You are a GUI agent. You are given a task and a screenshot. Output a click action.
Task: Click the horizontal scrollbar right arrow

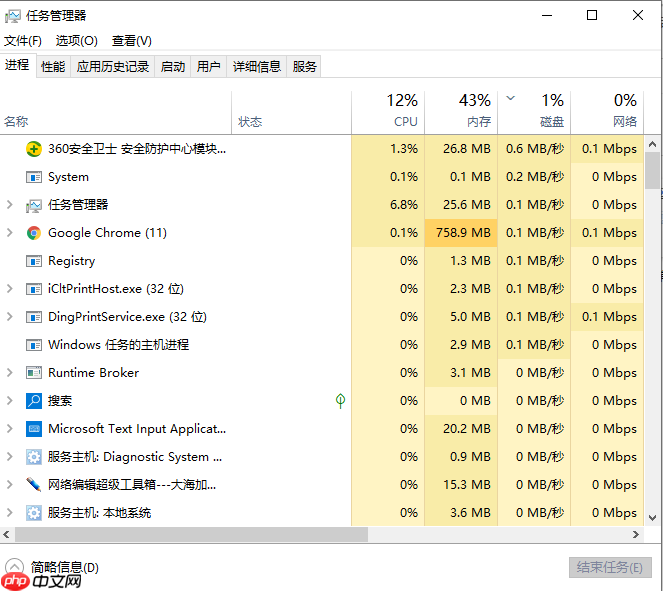[x=636, y=534]
